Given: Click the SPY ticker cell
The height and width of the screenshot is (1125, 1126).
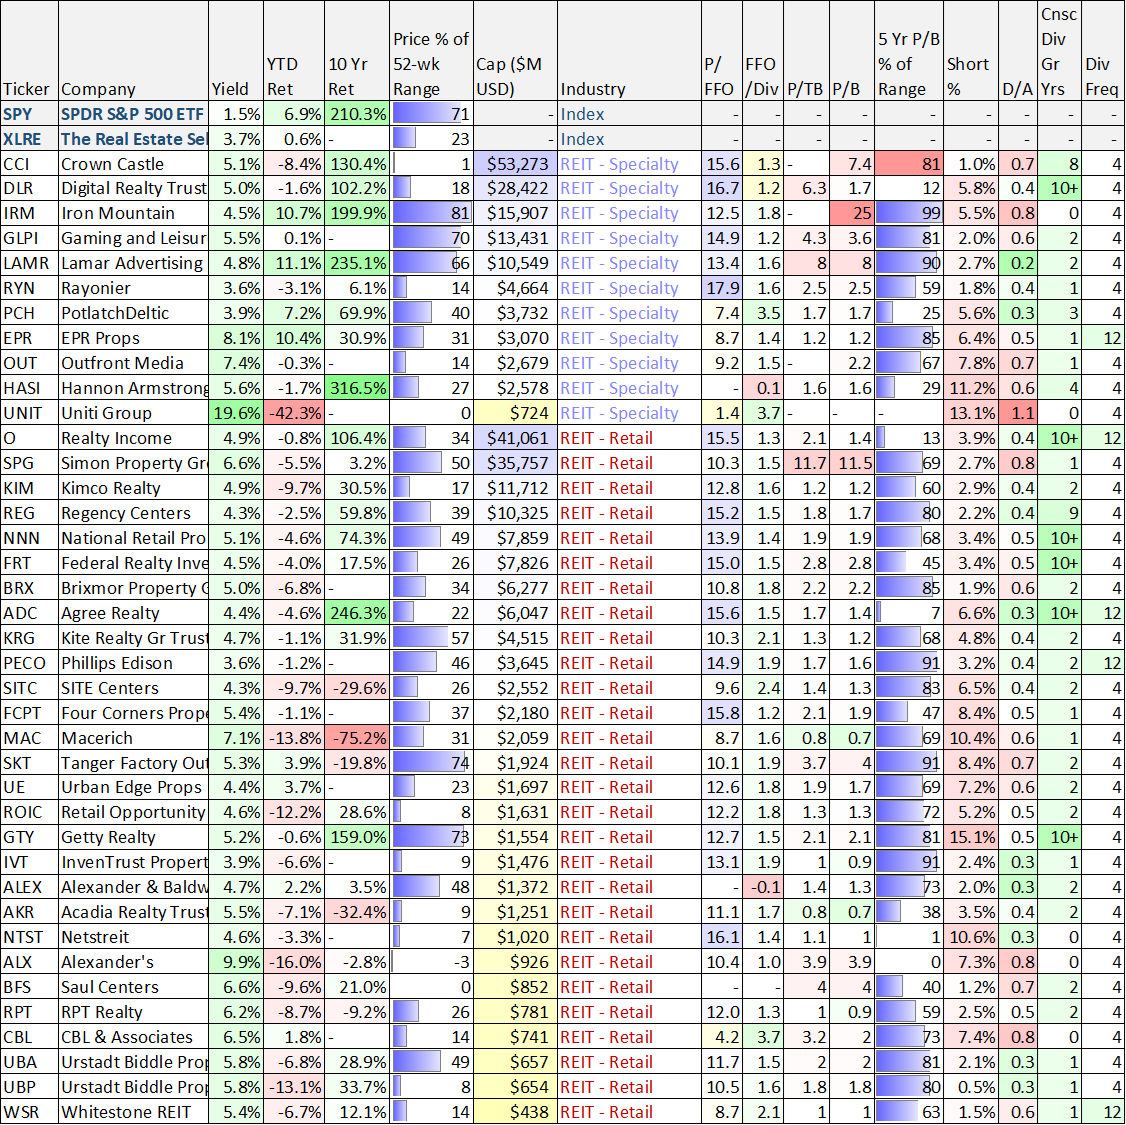Looking at the screenshot, I should [x=29, y=113].
